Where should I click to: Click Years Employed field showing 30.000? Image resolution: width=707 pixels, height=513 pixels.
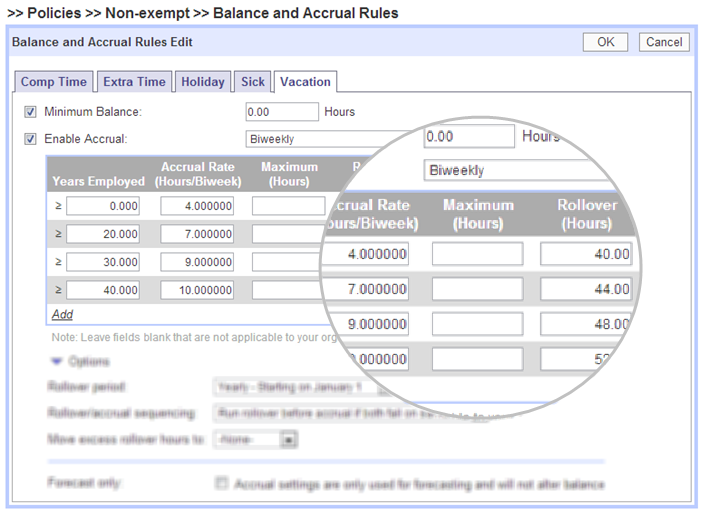pos(104,261)
